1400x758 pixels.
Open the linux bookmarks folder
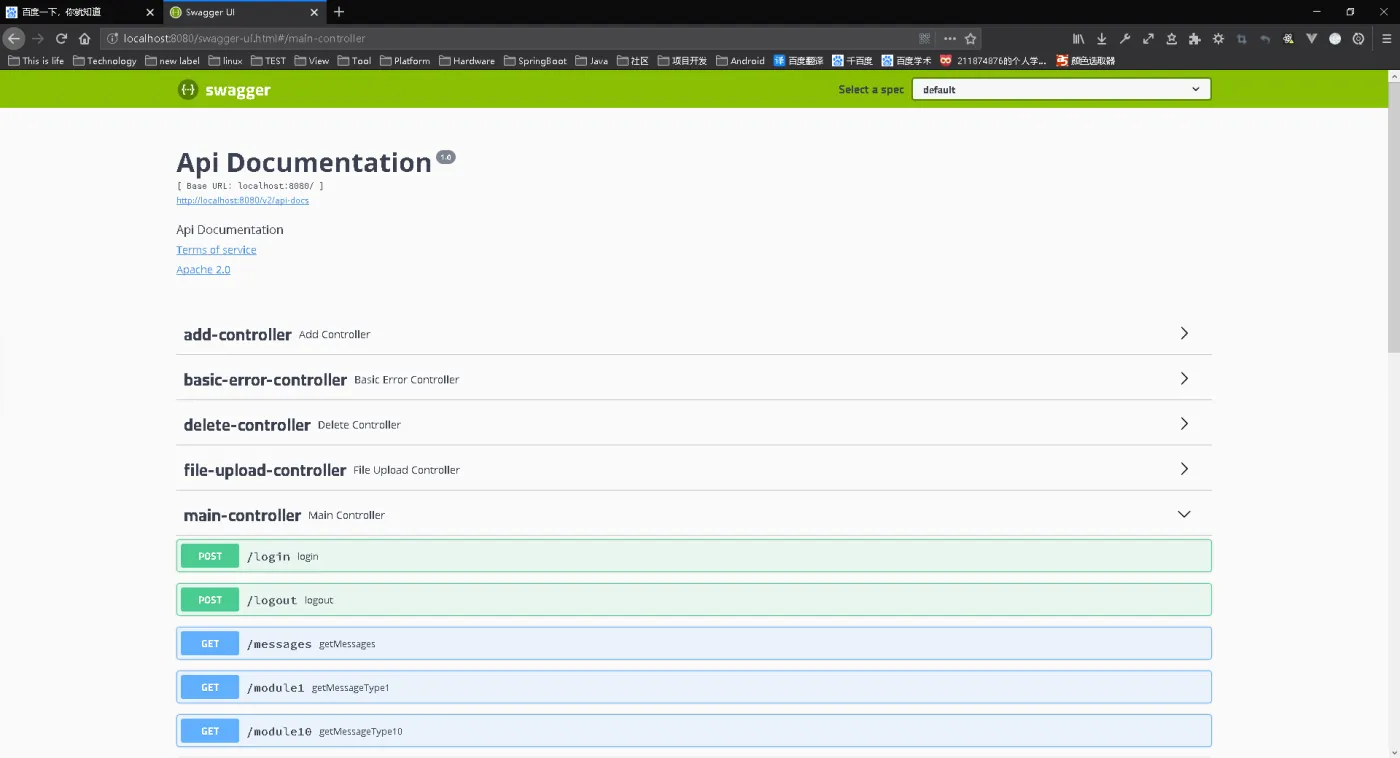pyautogui.click(x=225, y=61)
